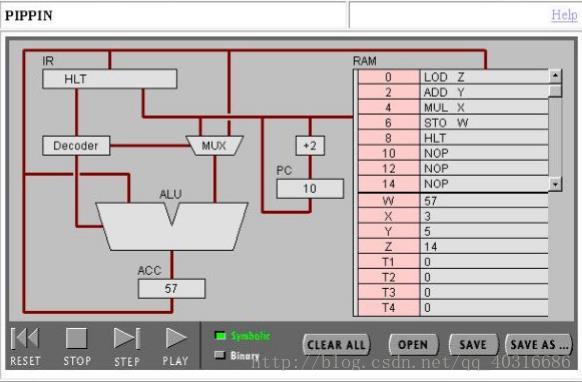Image resolution: width=582 pixels, height=382 pixels.
Task: Click the T2 variable value field
Action: pyautogui.click(x=484, y=277)
